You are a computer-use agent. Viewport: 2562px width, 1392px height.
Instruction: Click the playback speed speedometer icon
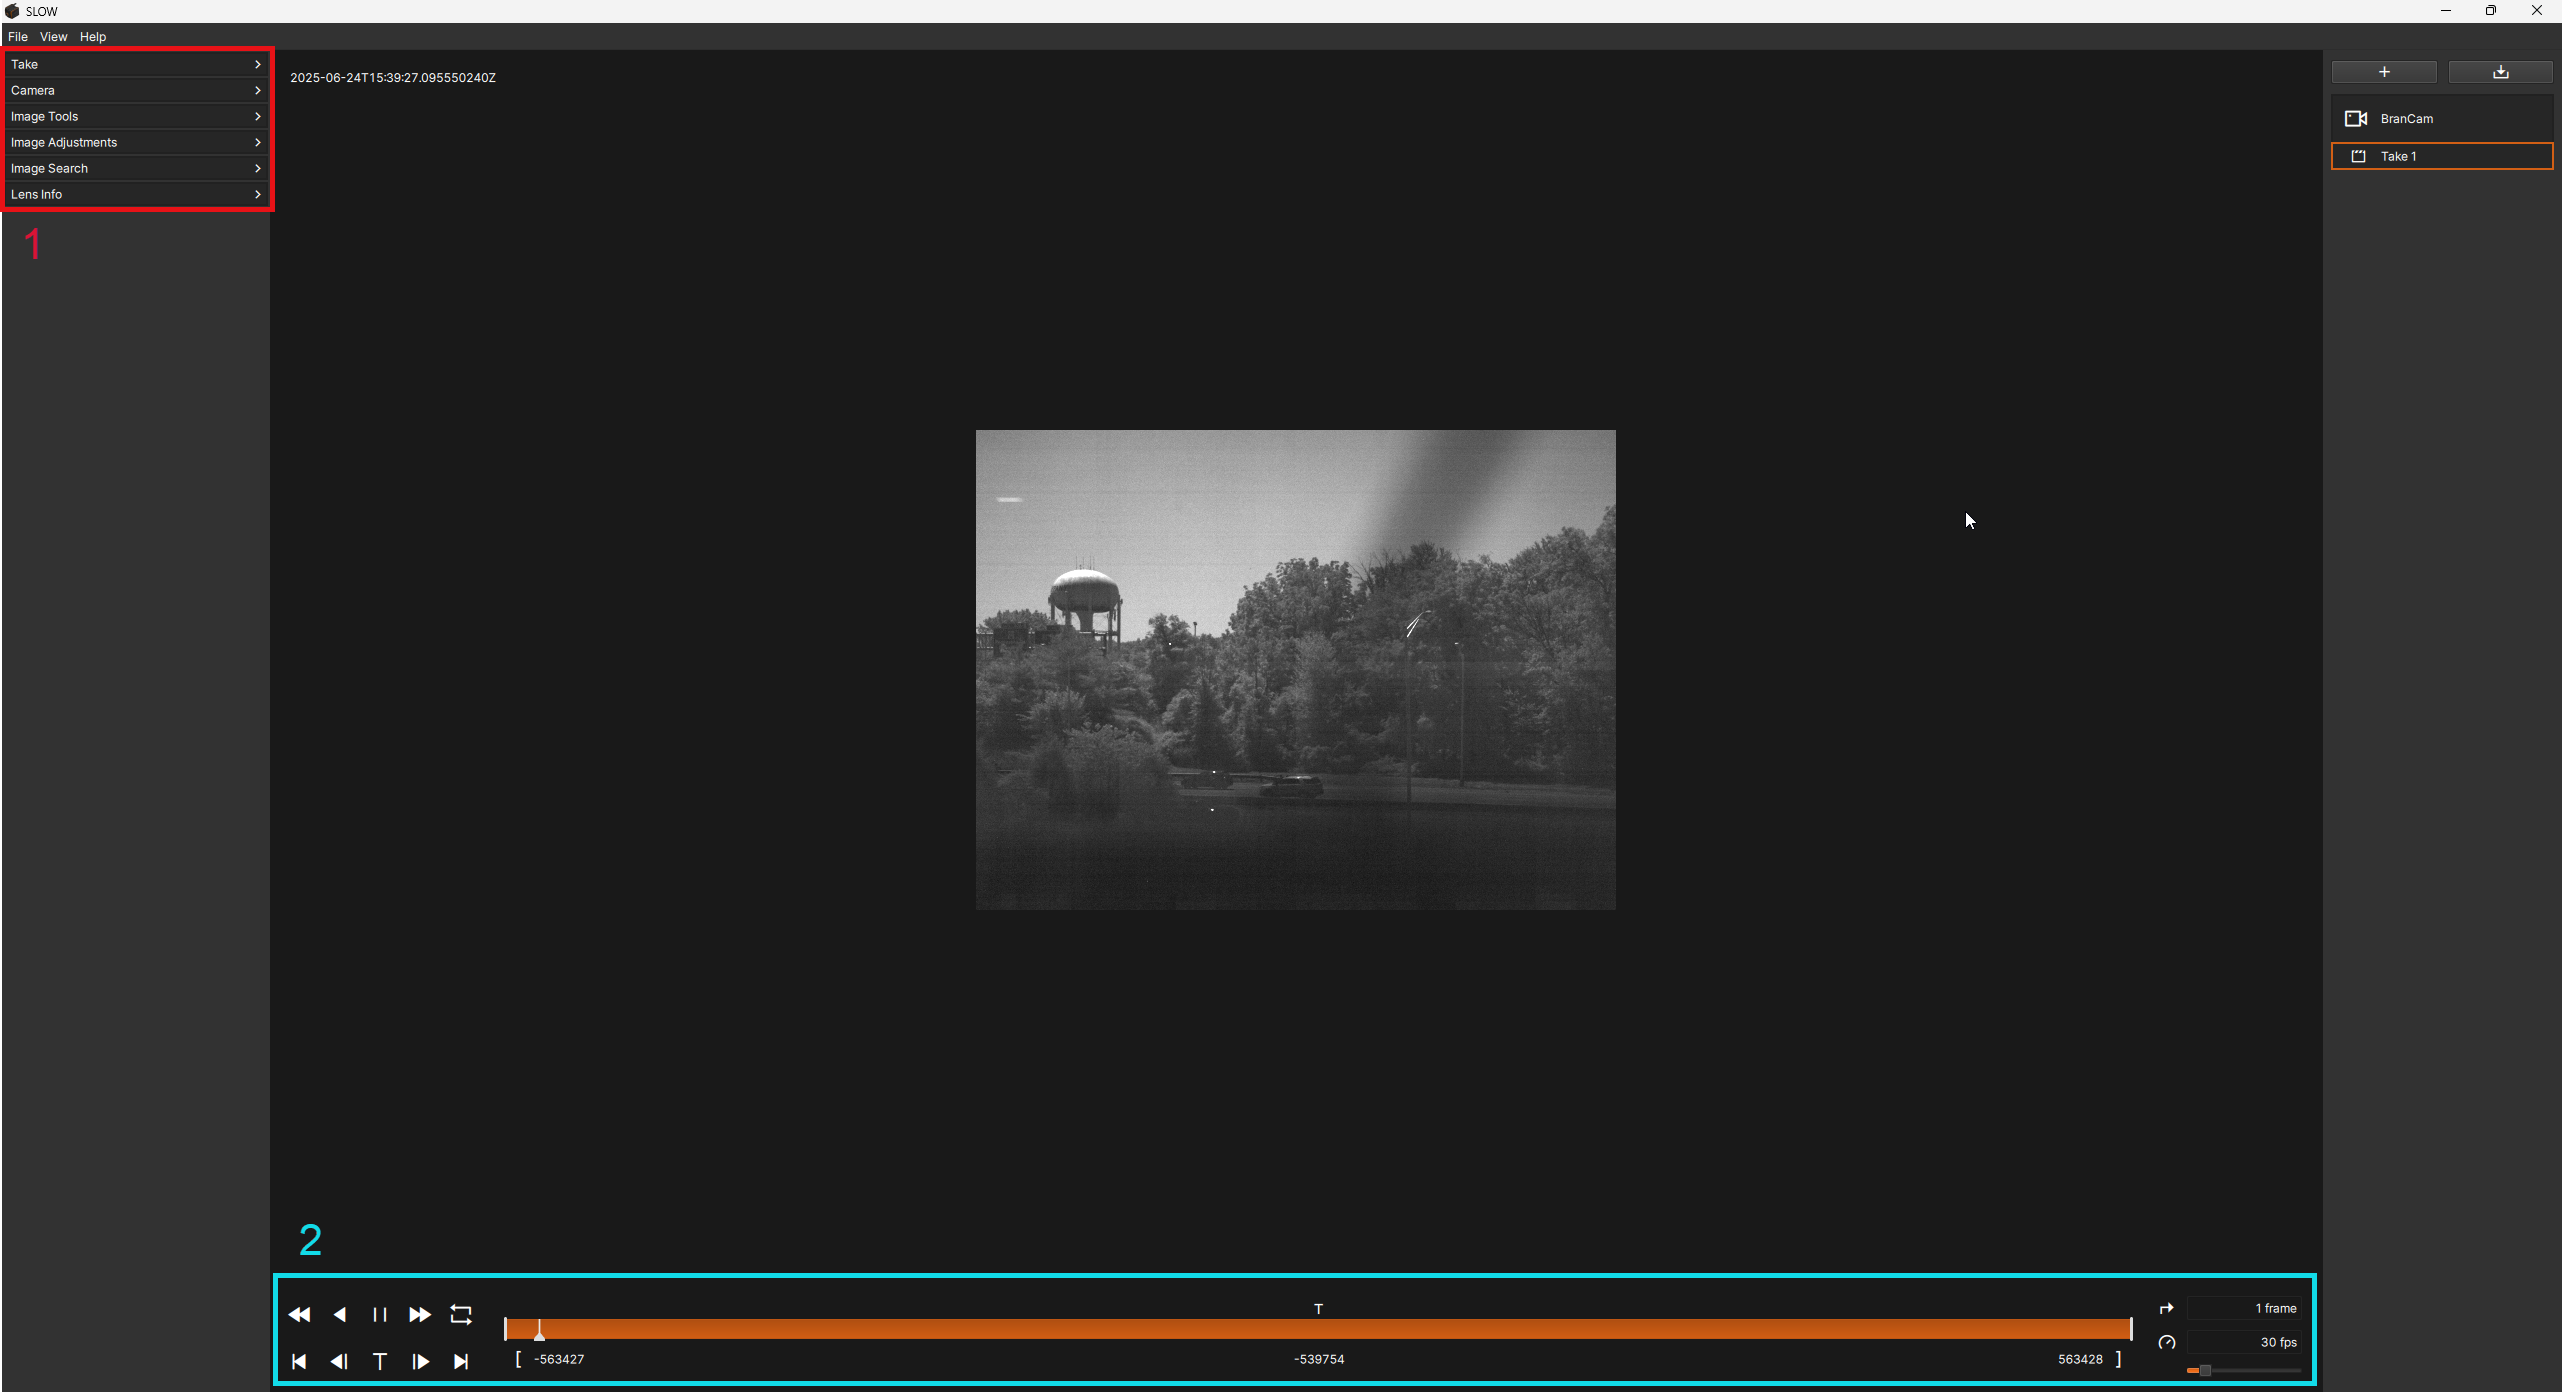(x=2167, y=1343)
